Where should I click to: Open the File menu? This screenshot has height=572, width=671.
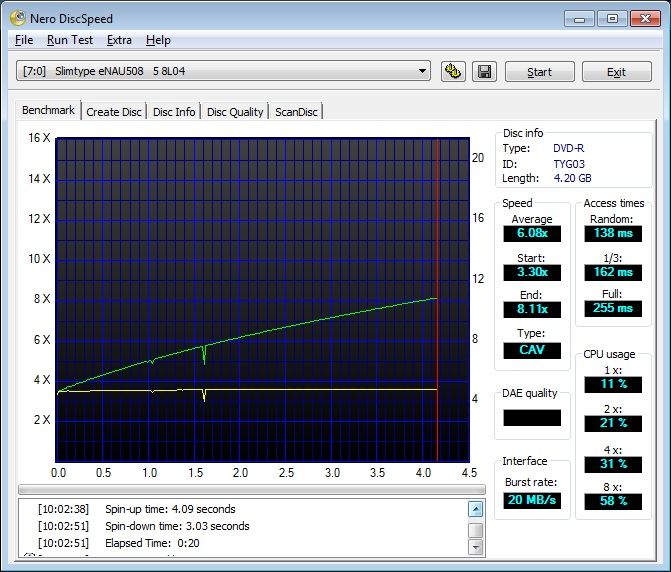click(x=24, y=40)
